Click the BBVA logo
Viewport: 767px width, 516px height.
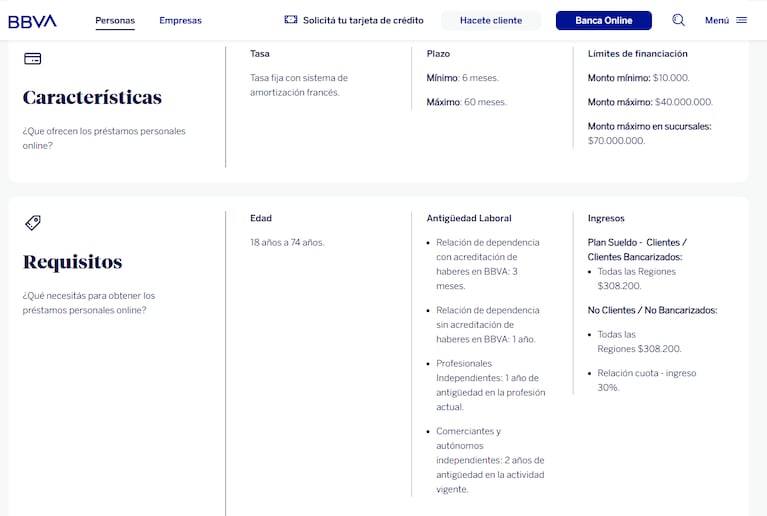pyautogui.click(x=32, y=20)
